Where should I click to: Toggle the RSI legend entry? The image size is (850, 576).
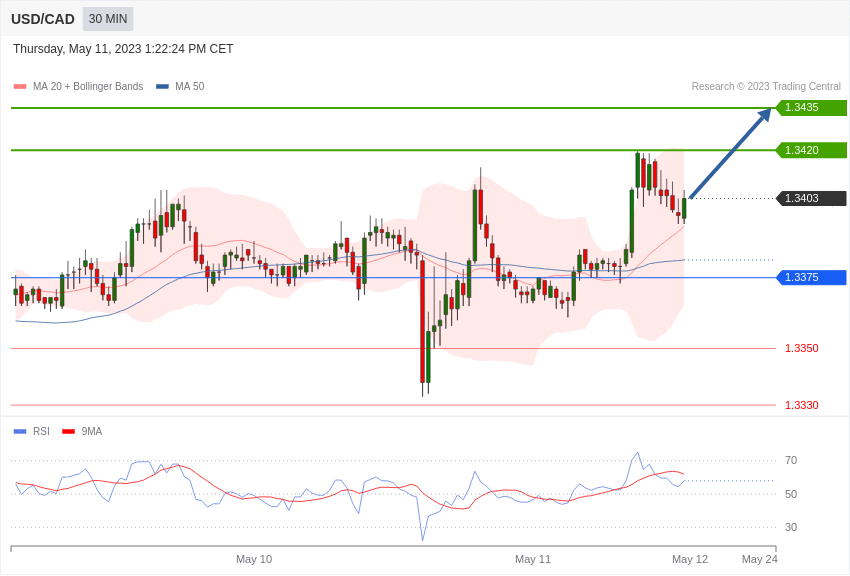pos(31,431)
